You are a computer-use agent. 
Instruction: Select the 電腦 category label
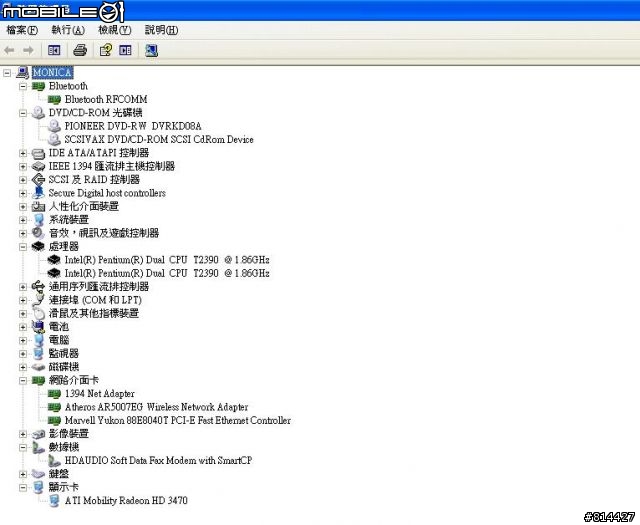coord(59,340)
